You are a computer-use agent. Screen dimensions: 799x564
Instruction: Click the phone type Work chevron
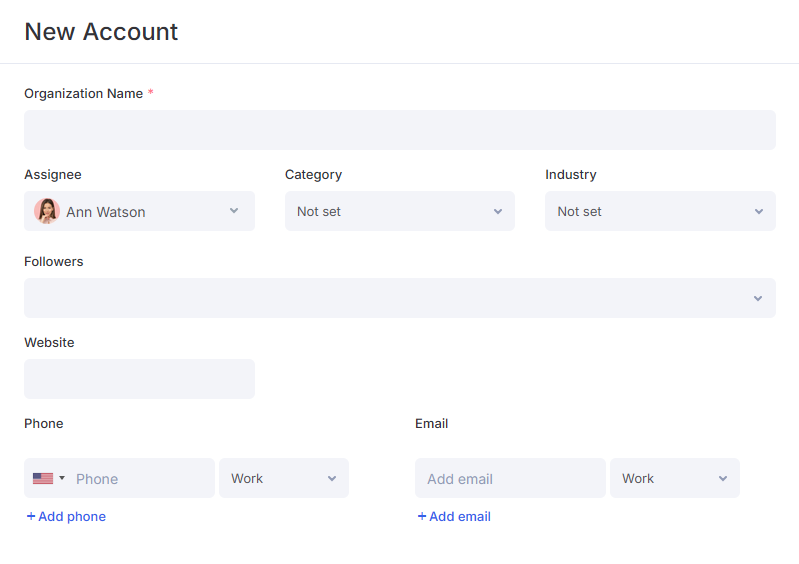tap(332, 478)
